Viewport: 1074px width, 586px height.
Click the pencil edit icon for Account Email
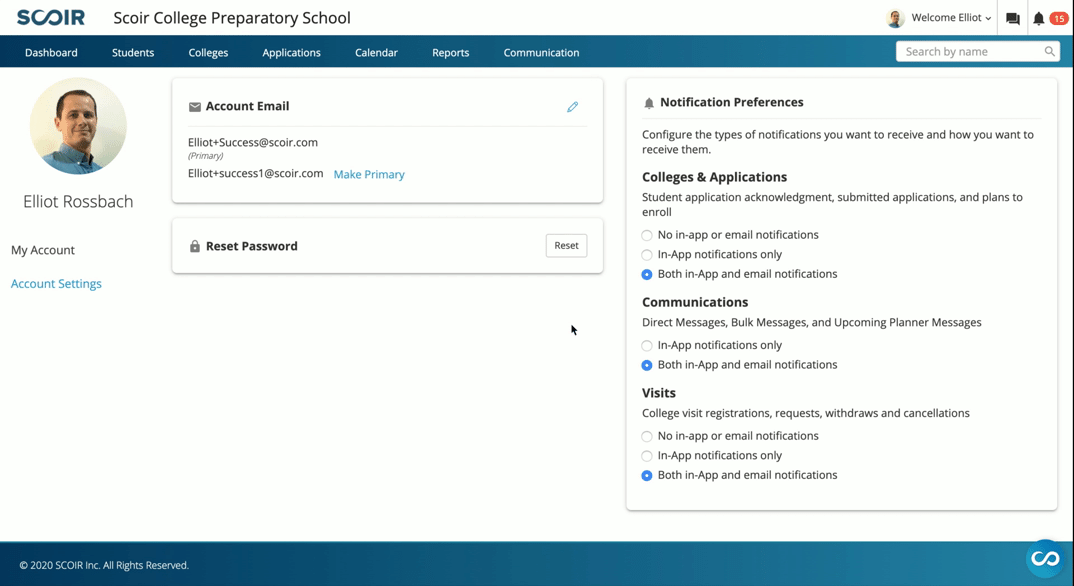573,107
